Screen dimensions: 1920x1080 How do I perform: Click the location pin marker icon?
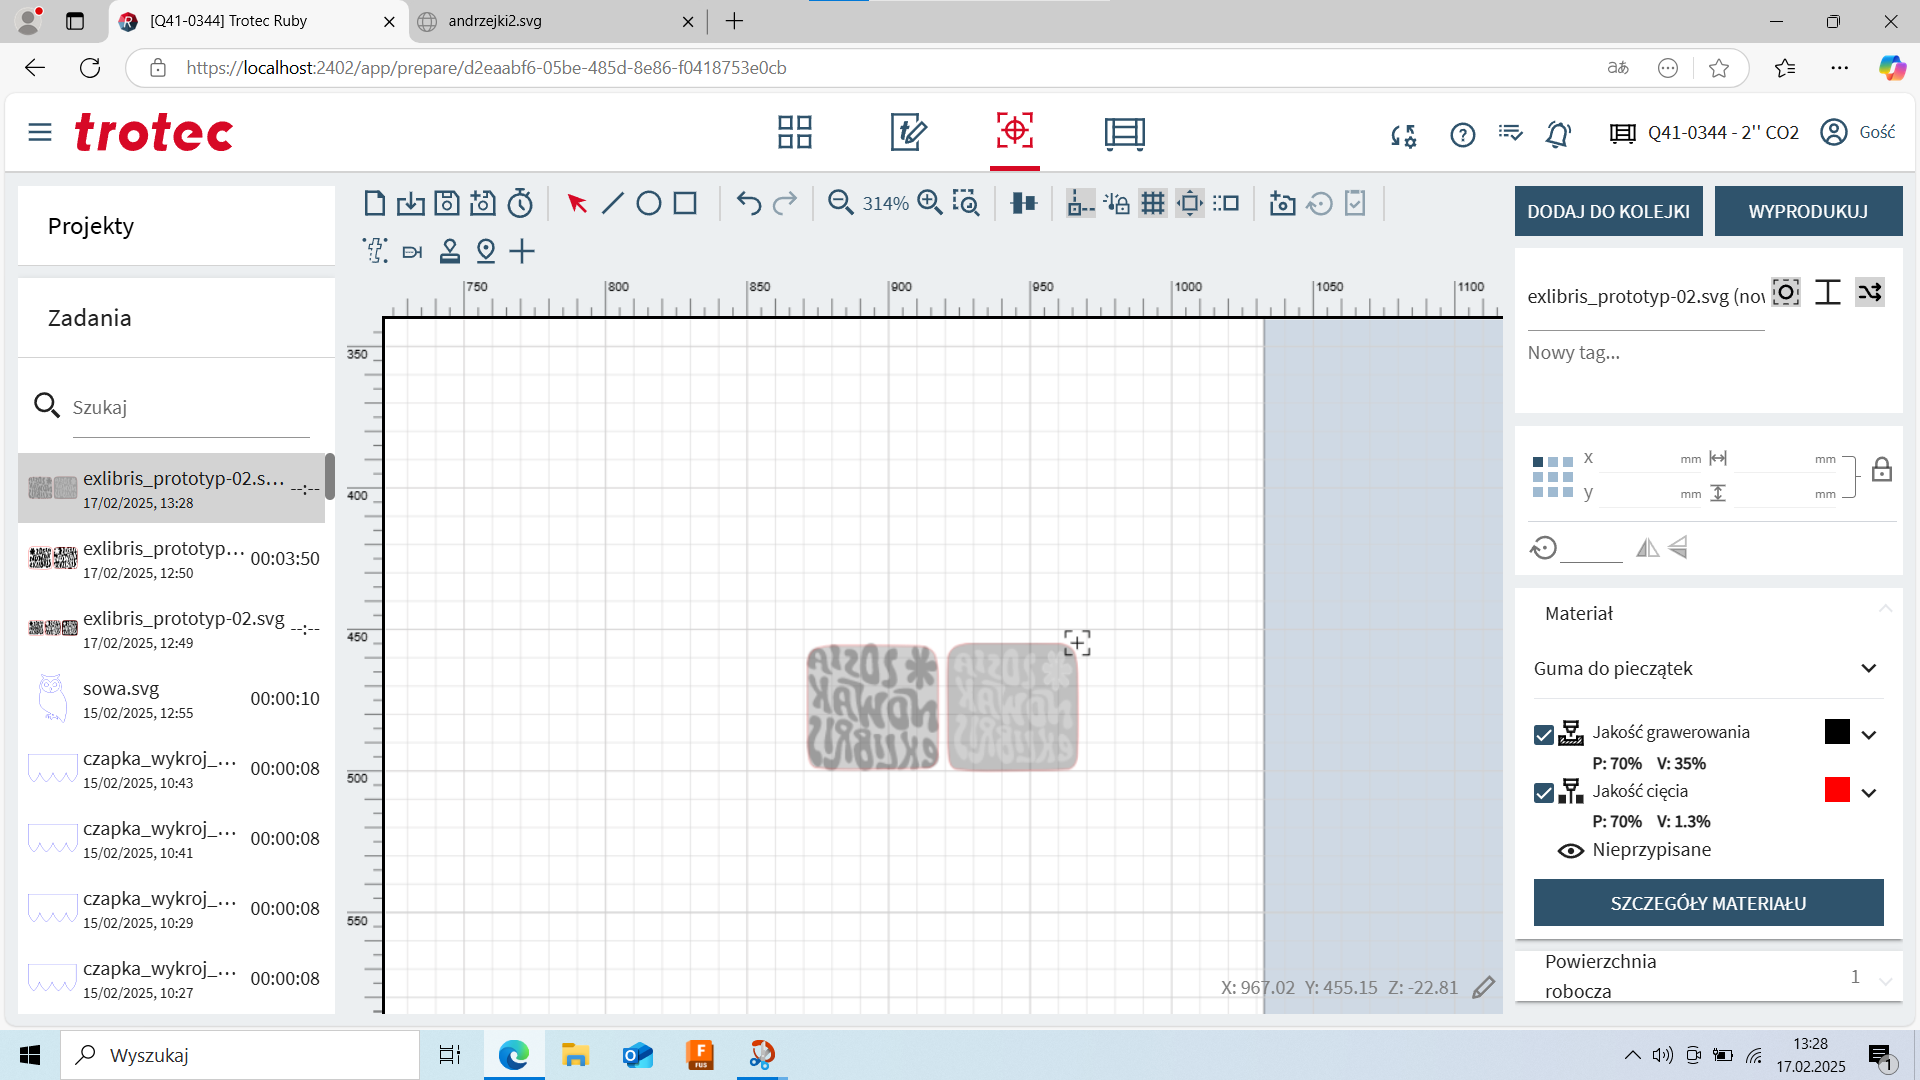(x=486, y=250)
